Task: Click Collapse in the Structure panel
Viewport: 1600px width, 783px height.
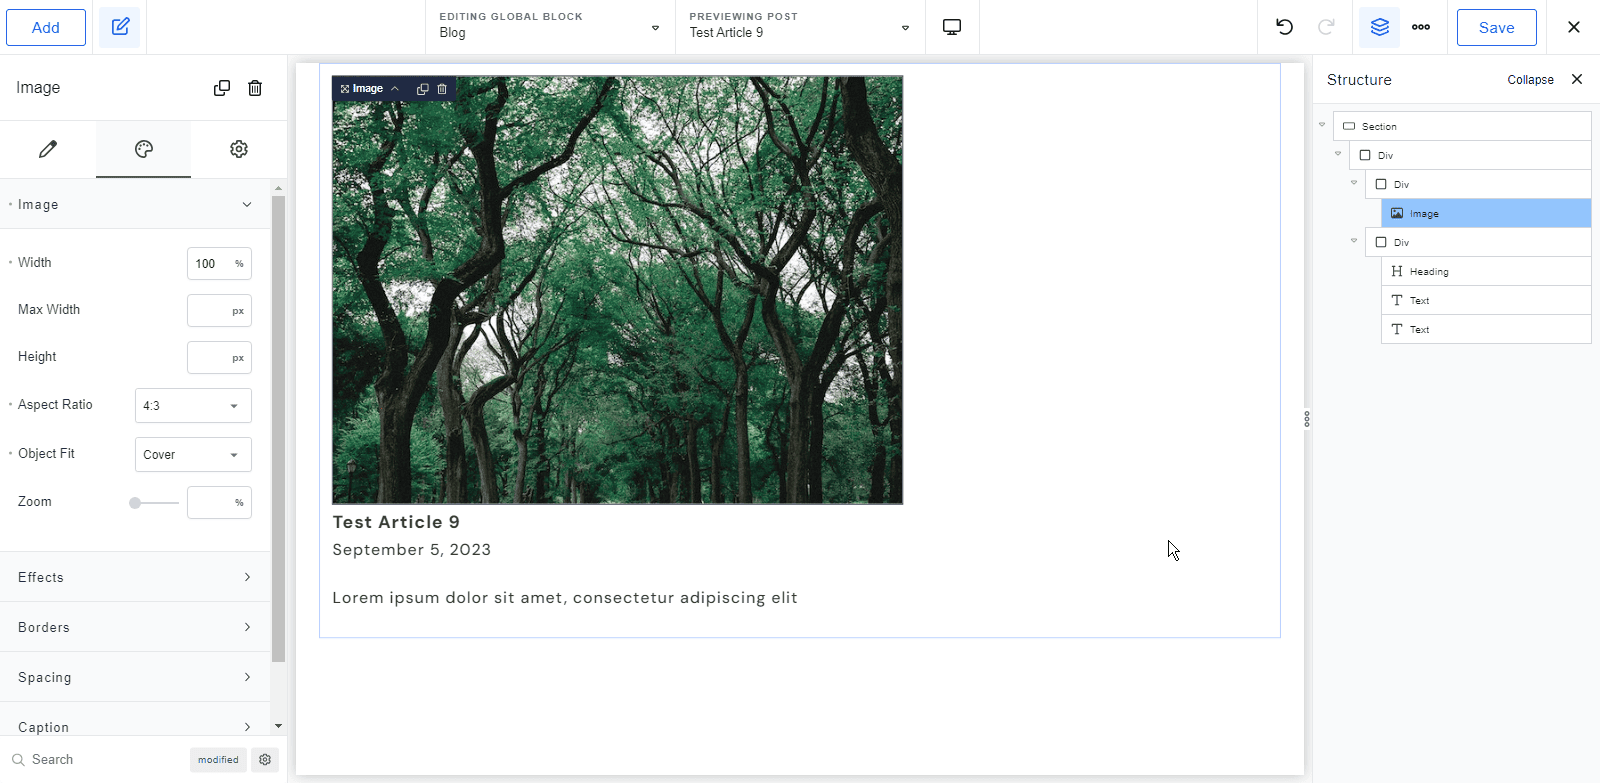Action: click(1530, 80)
